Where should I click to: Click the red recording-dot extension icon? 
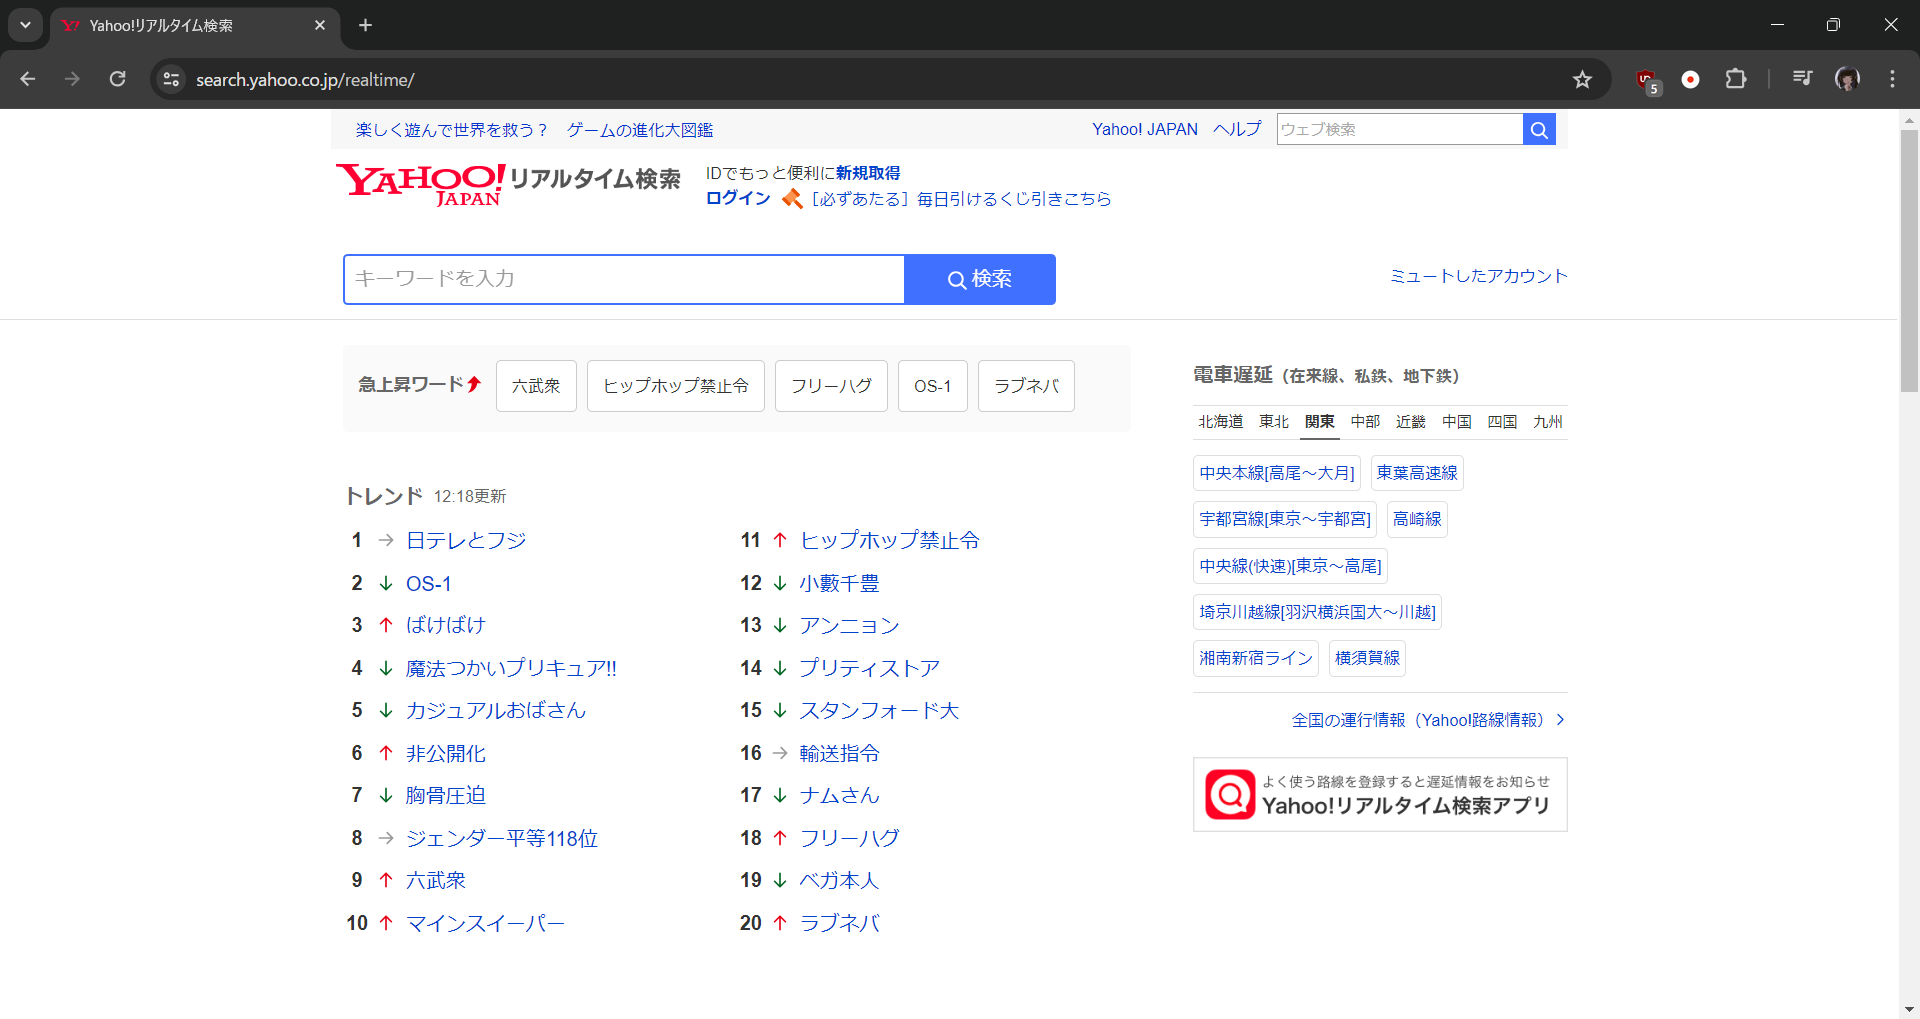pos(1691,79)
